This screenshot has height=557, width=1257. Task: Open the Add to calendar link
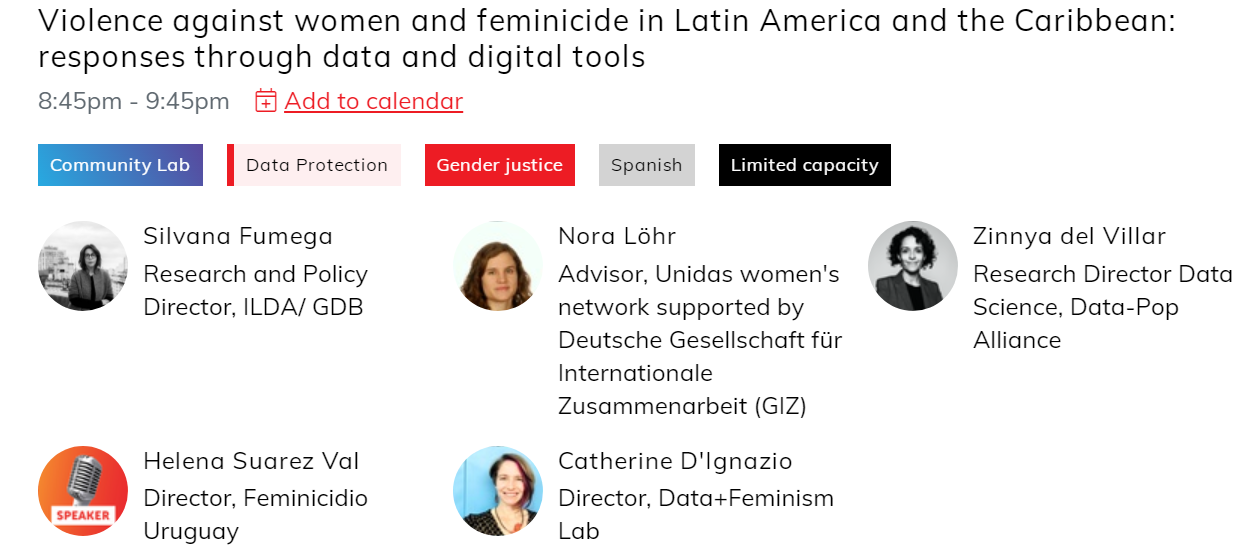click(374, 101)
